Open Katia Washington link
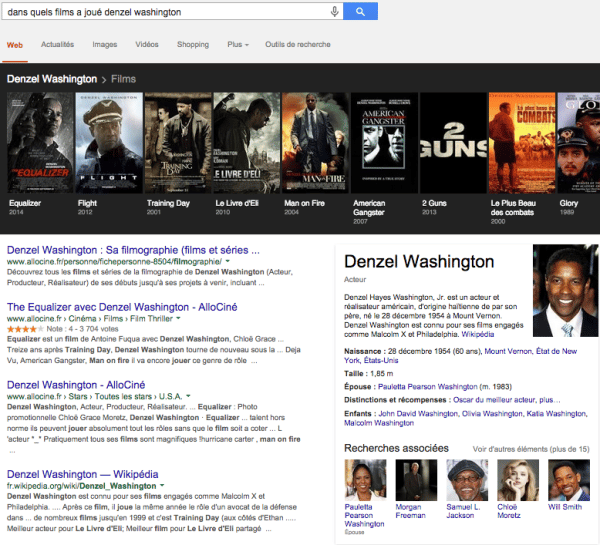600x545 pixels. click(556, 414)
